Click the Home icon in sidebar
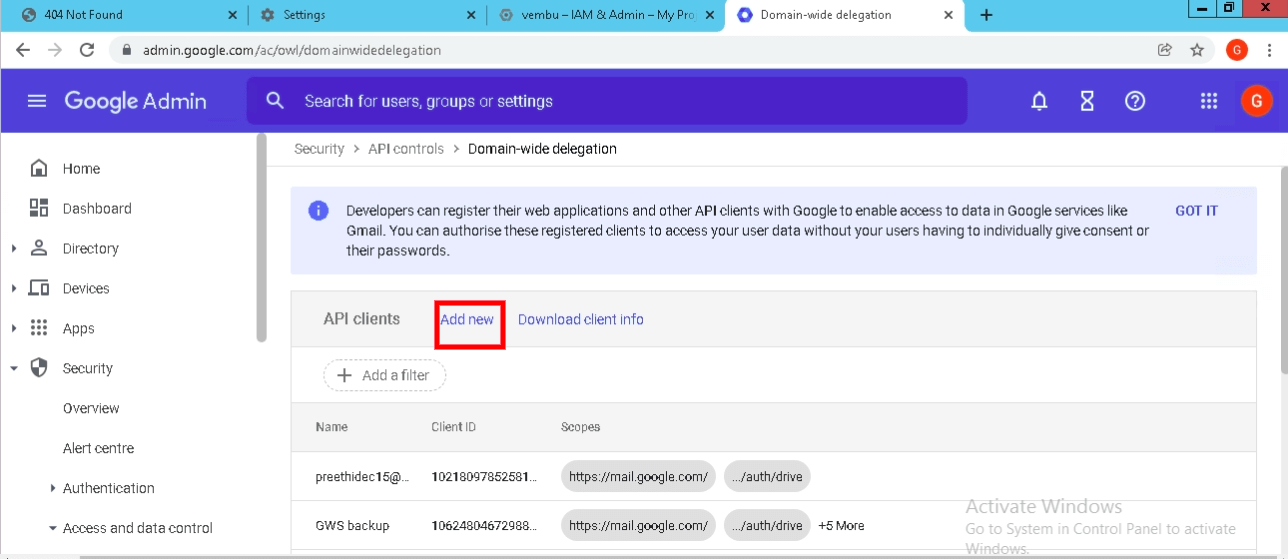1288x559 pixels. pyautogui.click(x=39, y=168)
